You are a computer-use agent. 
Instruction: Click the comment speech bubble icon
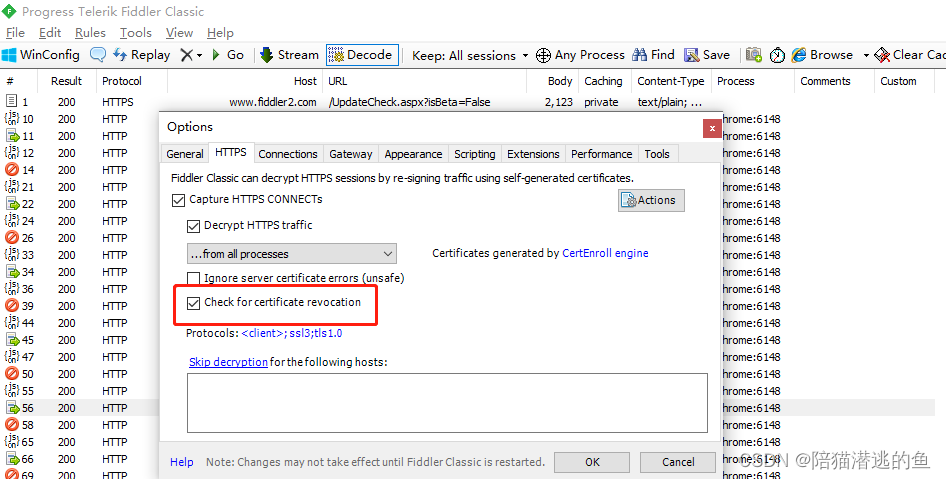tap(97, 55)
